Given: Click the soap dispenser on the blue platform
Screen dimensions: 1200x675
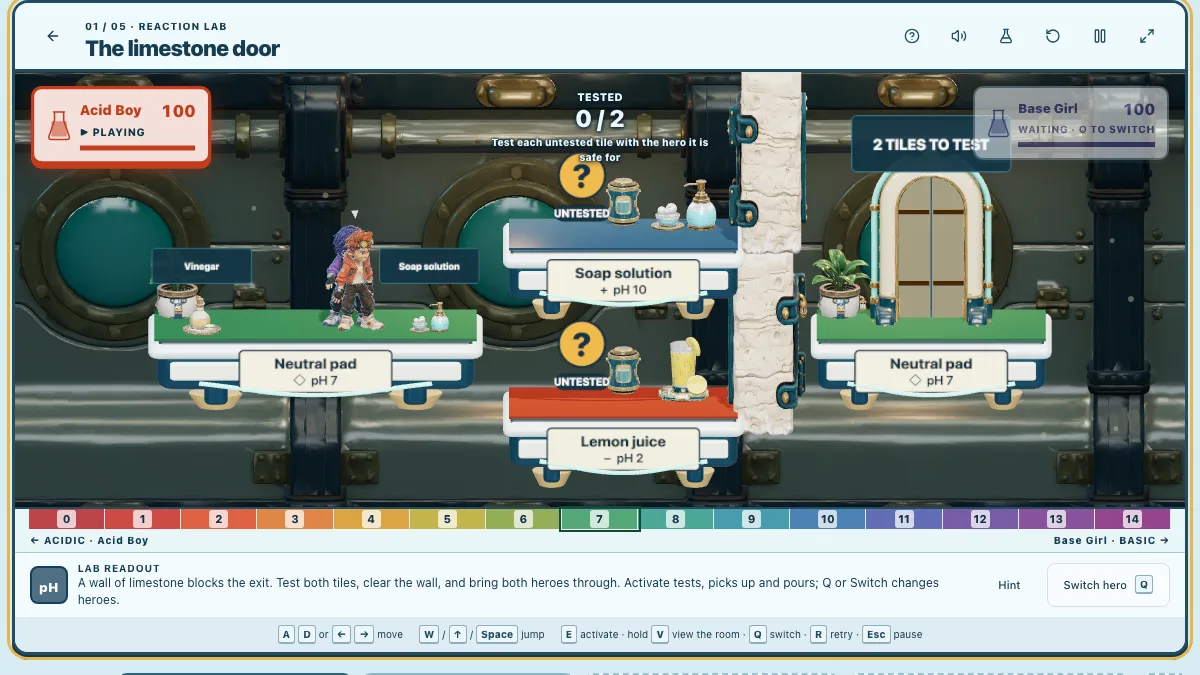Looking at the screenshot, I should pyautogui.click(x=699, y=205).
